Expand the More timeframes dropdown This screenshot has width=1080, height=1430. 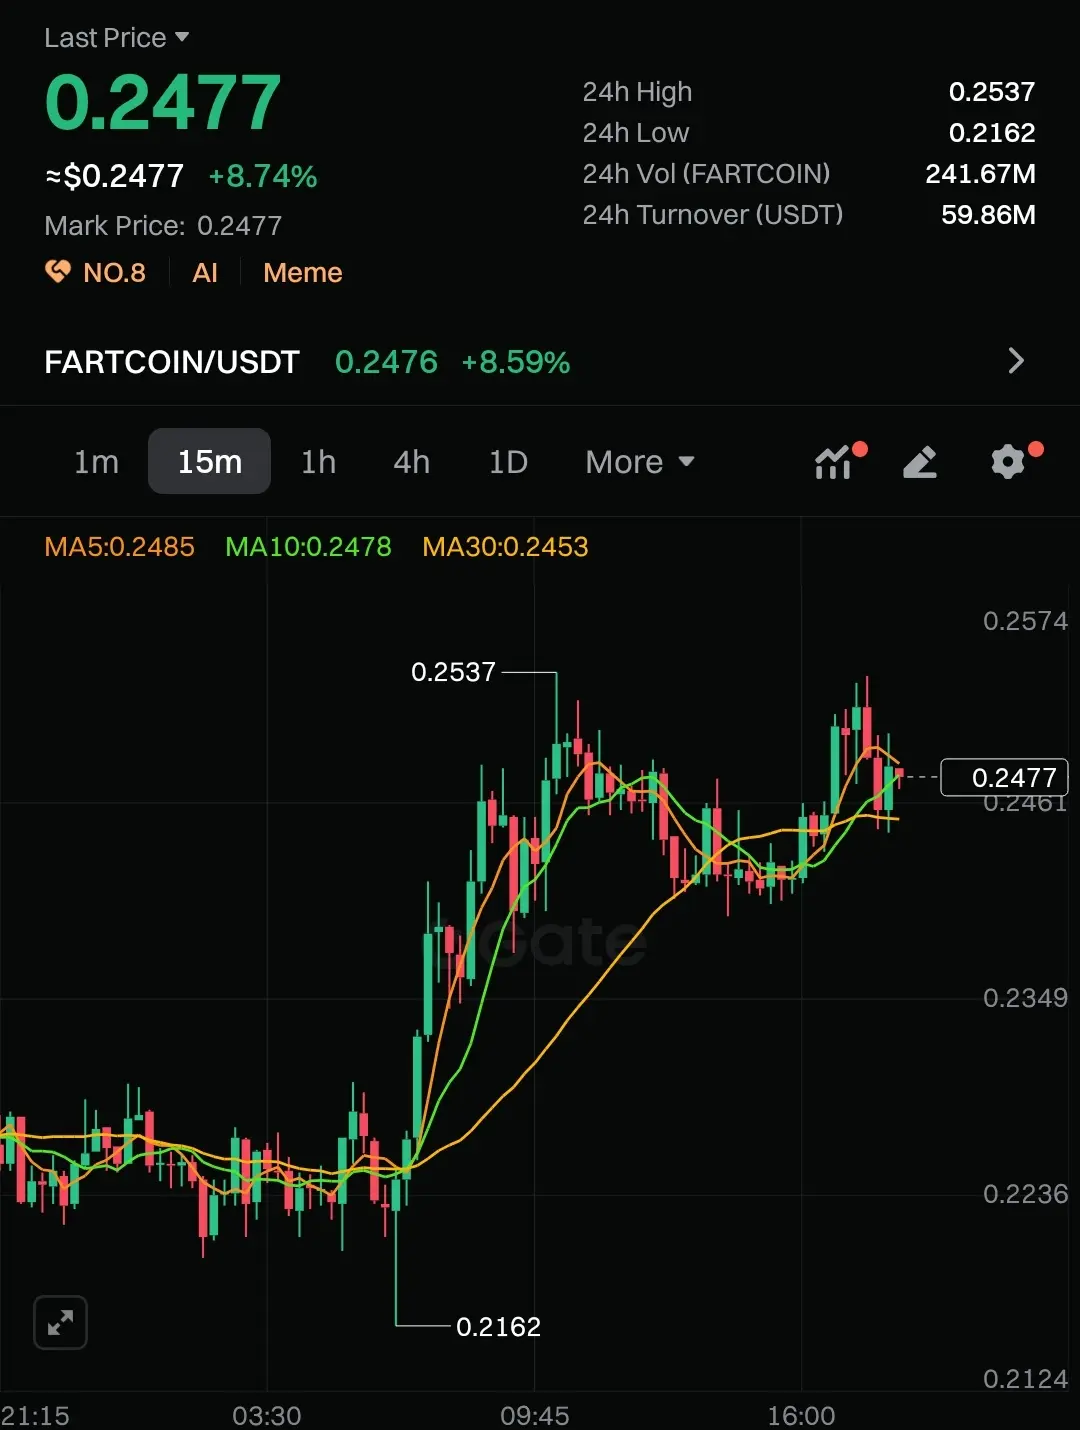click(640, 462)
